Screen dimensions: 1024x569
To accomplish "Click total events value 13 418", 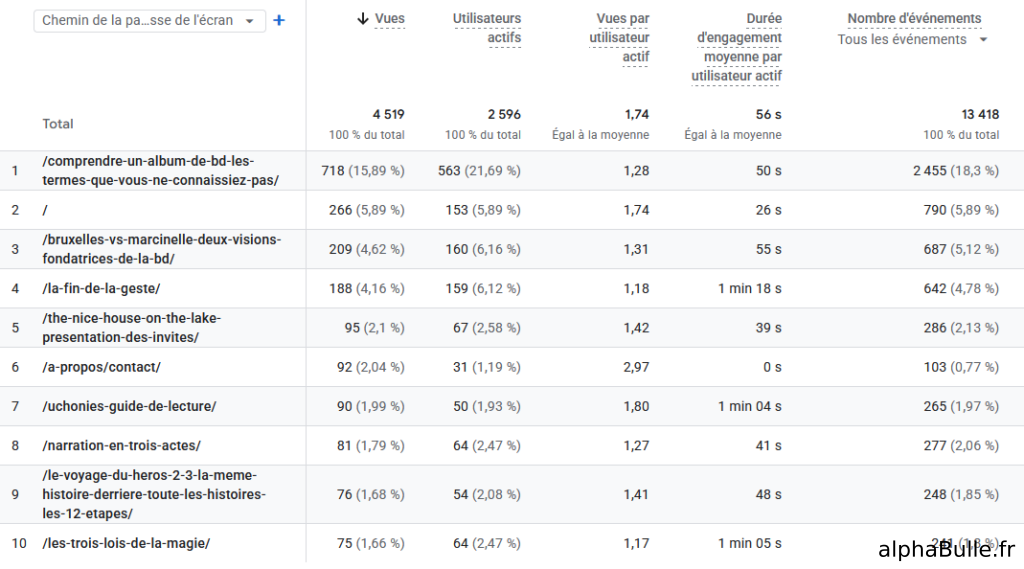I will click(980, 114).
